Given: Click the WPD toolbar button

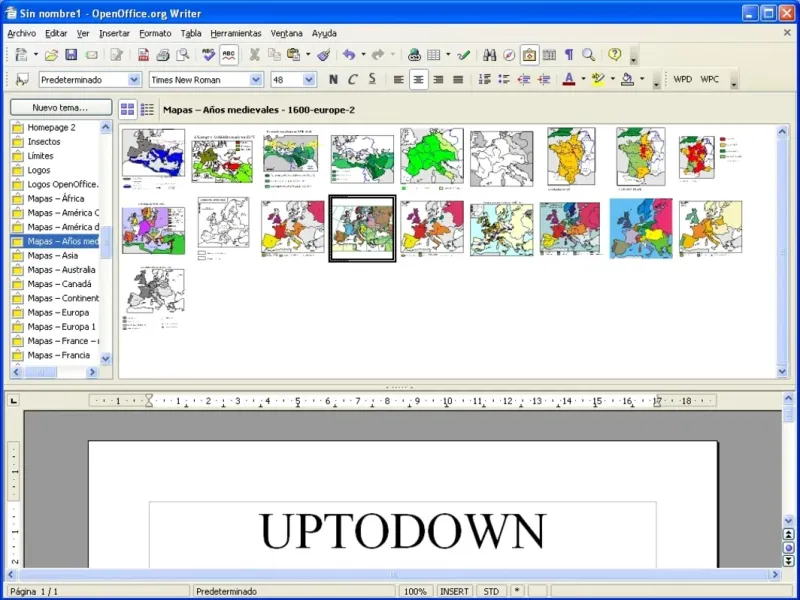Looking at the screenshot, I should pos(682,79).
